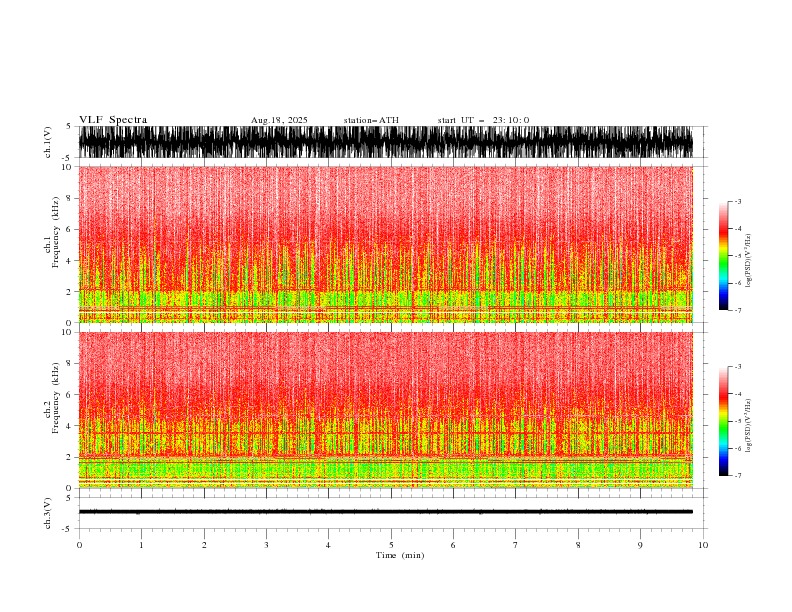Click the ch.1 frequency axis "6" tick

click(x=70, y=229)
